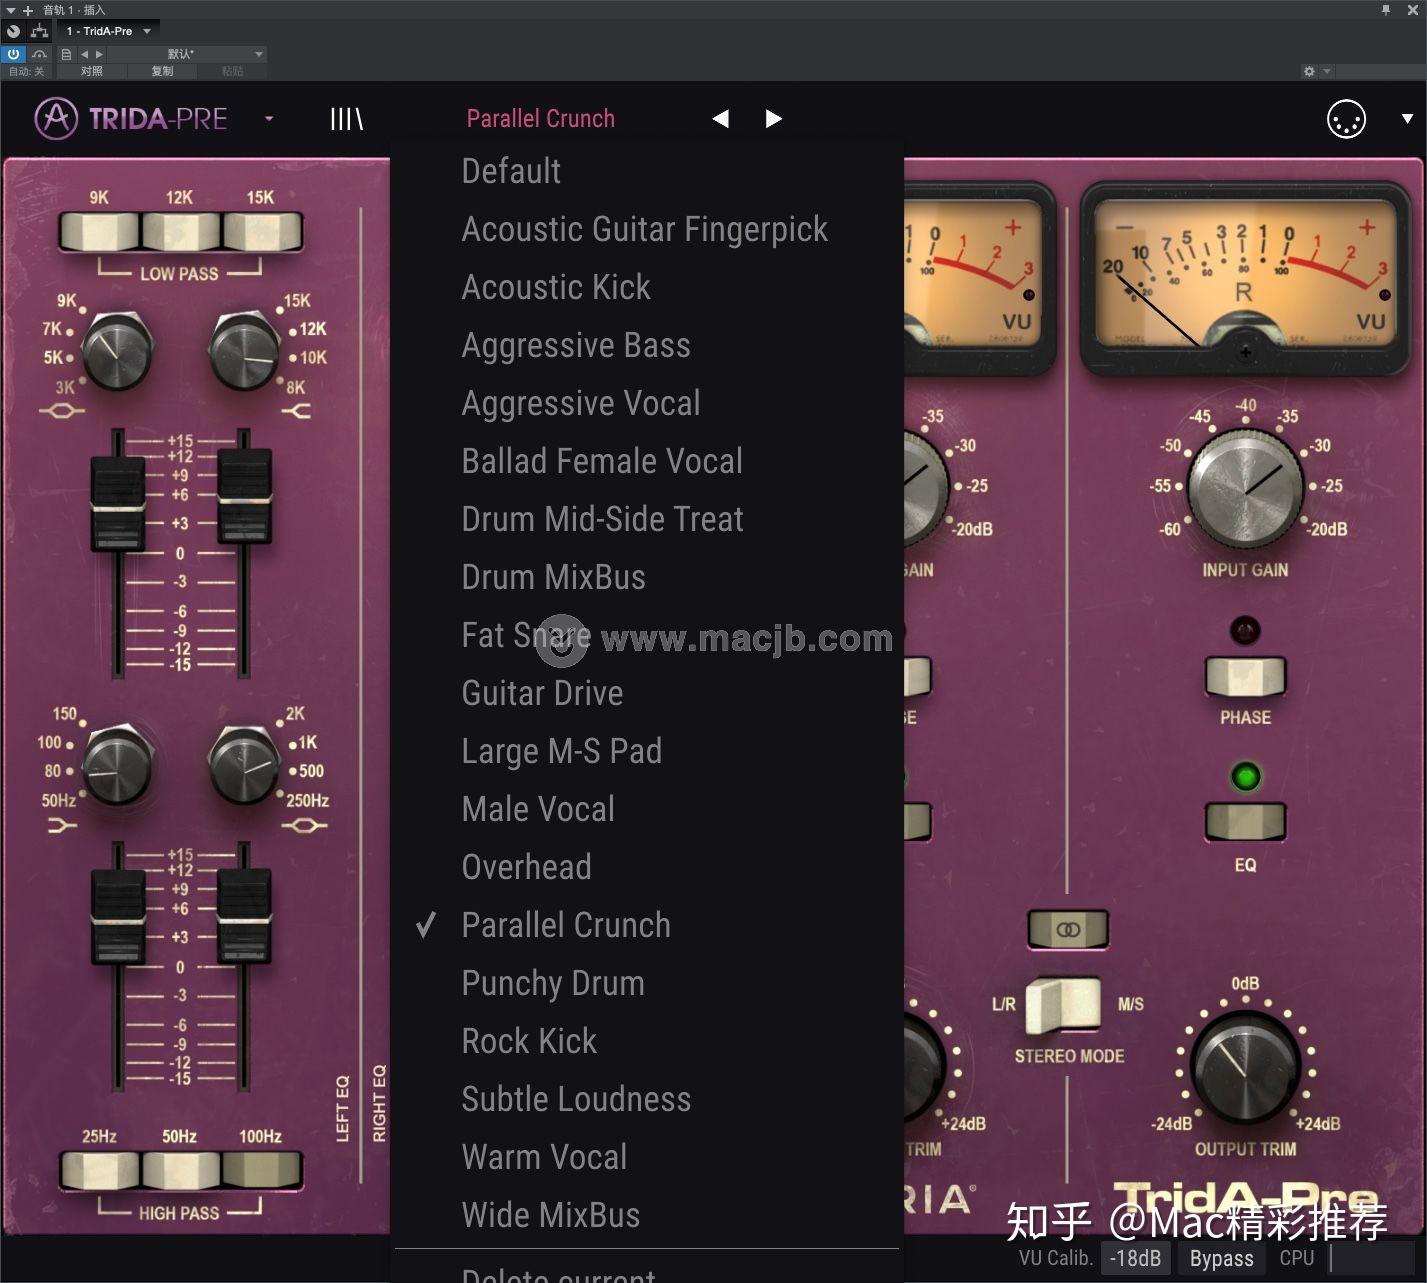Click the routing icon in the plugin toolbar

39,30
